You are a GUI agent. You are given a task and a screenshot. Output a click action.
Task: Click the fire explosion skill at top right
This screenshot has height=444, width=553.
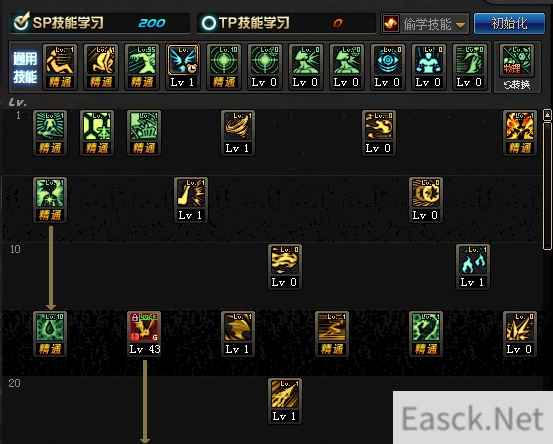[x=519, y=133]
